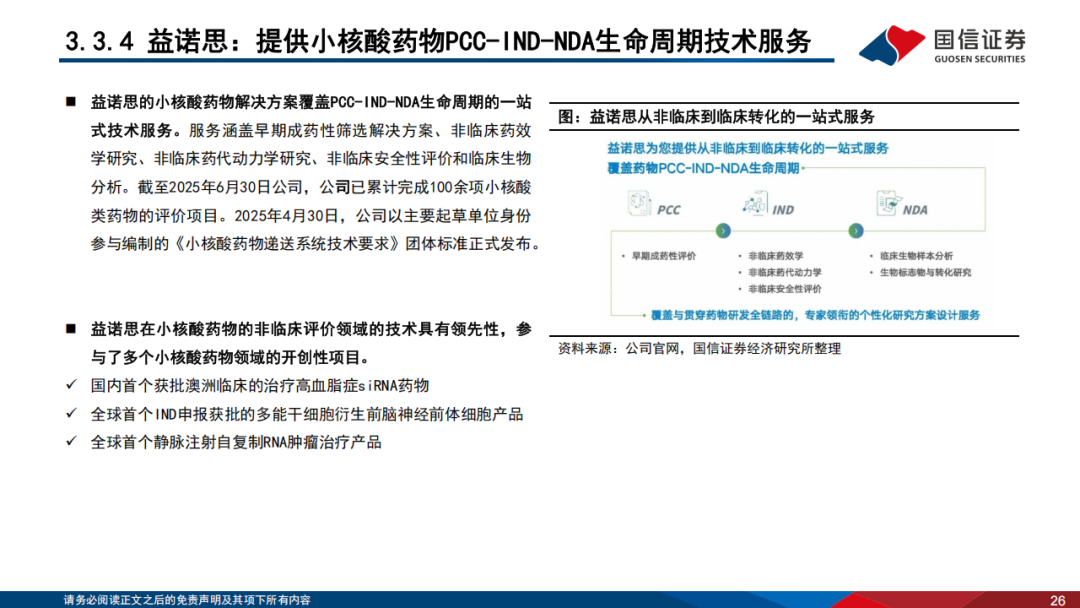
Task: Click the 生物标志物与转化研究 bullet item
Action: [920, 273]
